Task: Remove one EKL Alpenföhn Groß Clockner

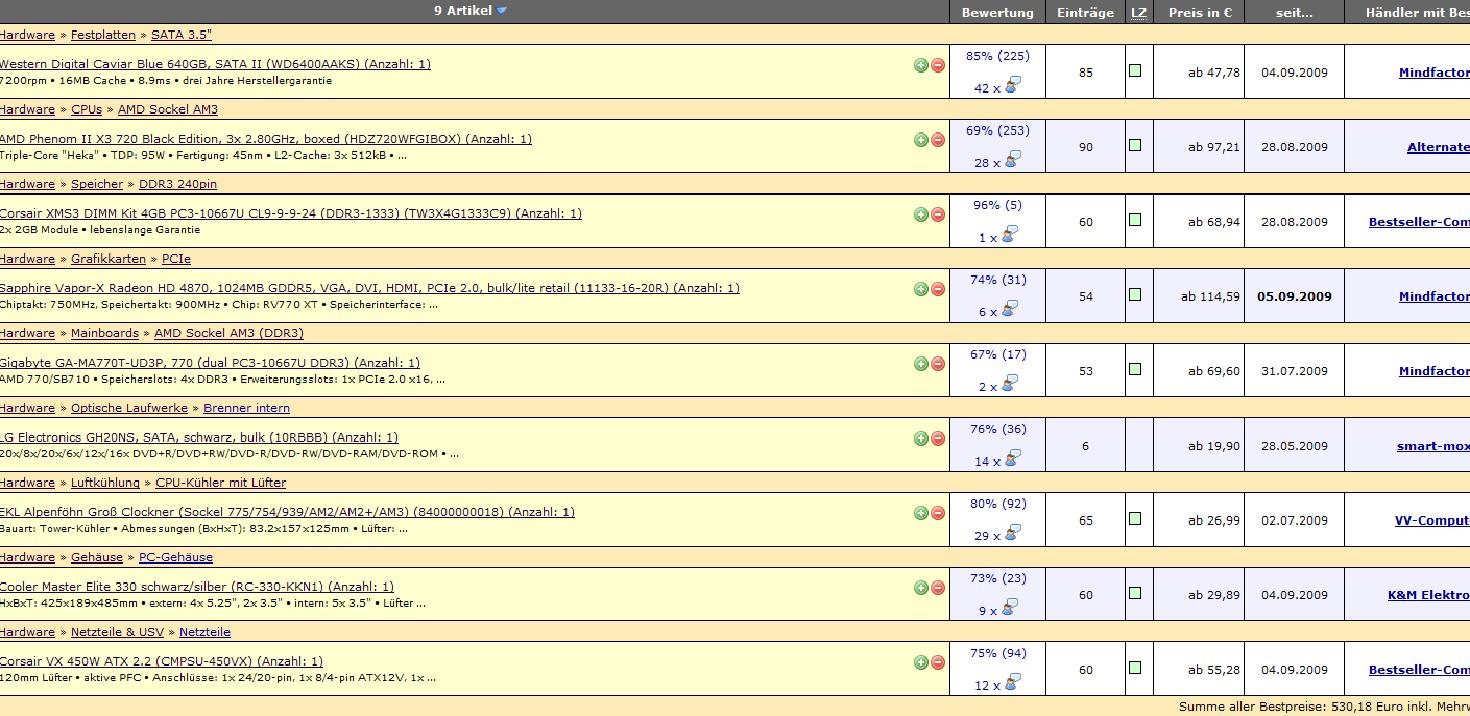Action: coord(938,513)
